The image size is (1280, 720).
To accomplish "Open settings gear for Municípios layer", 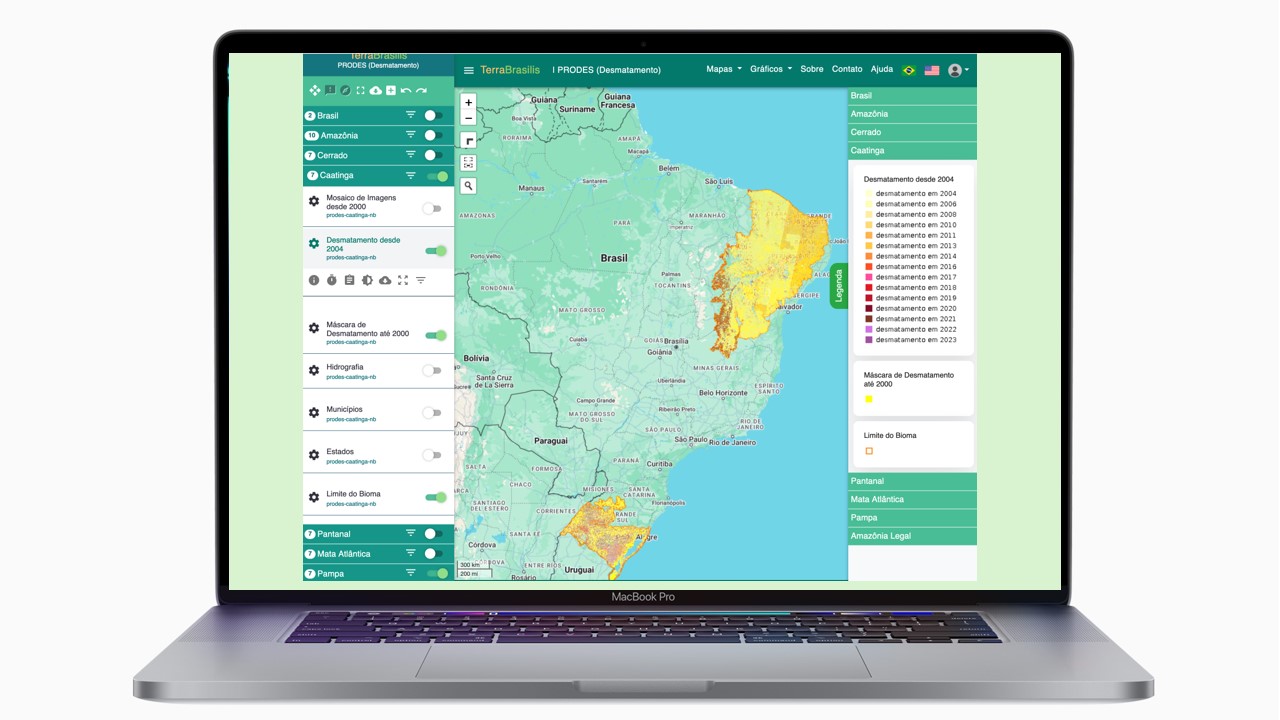I will (x=314, y=412).
